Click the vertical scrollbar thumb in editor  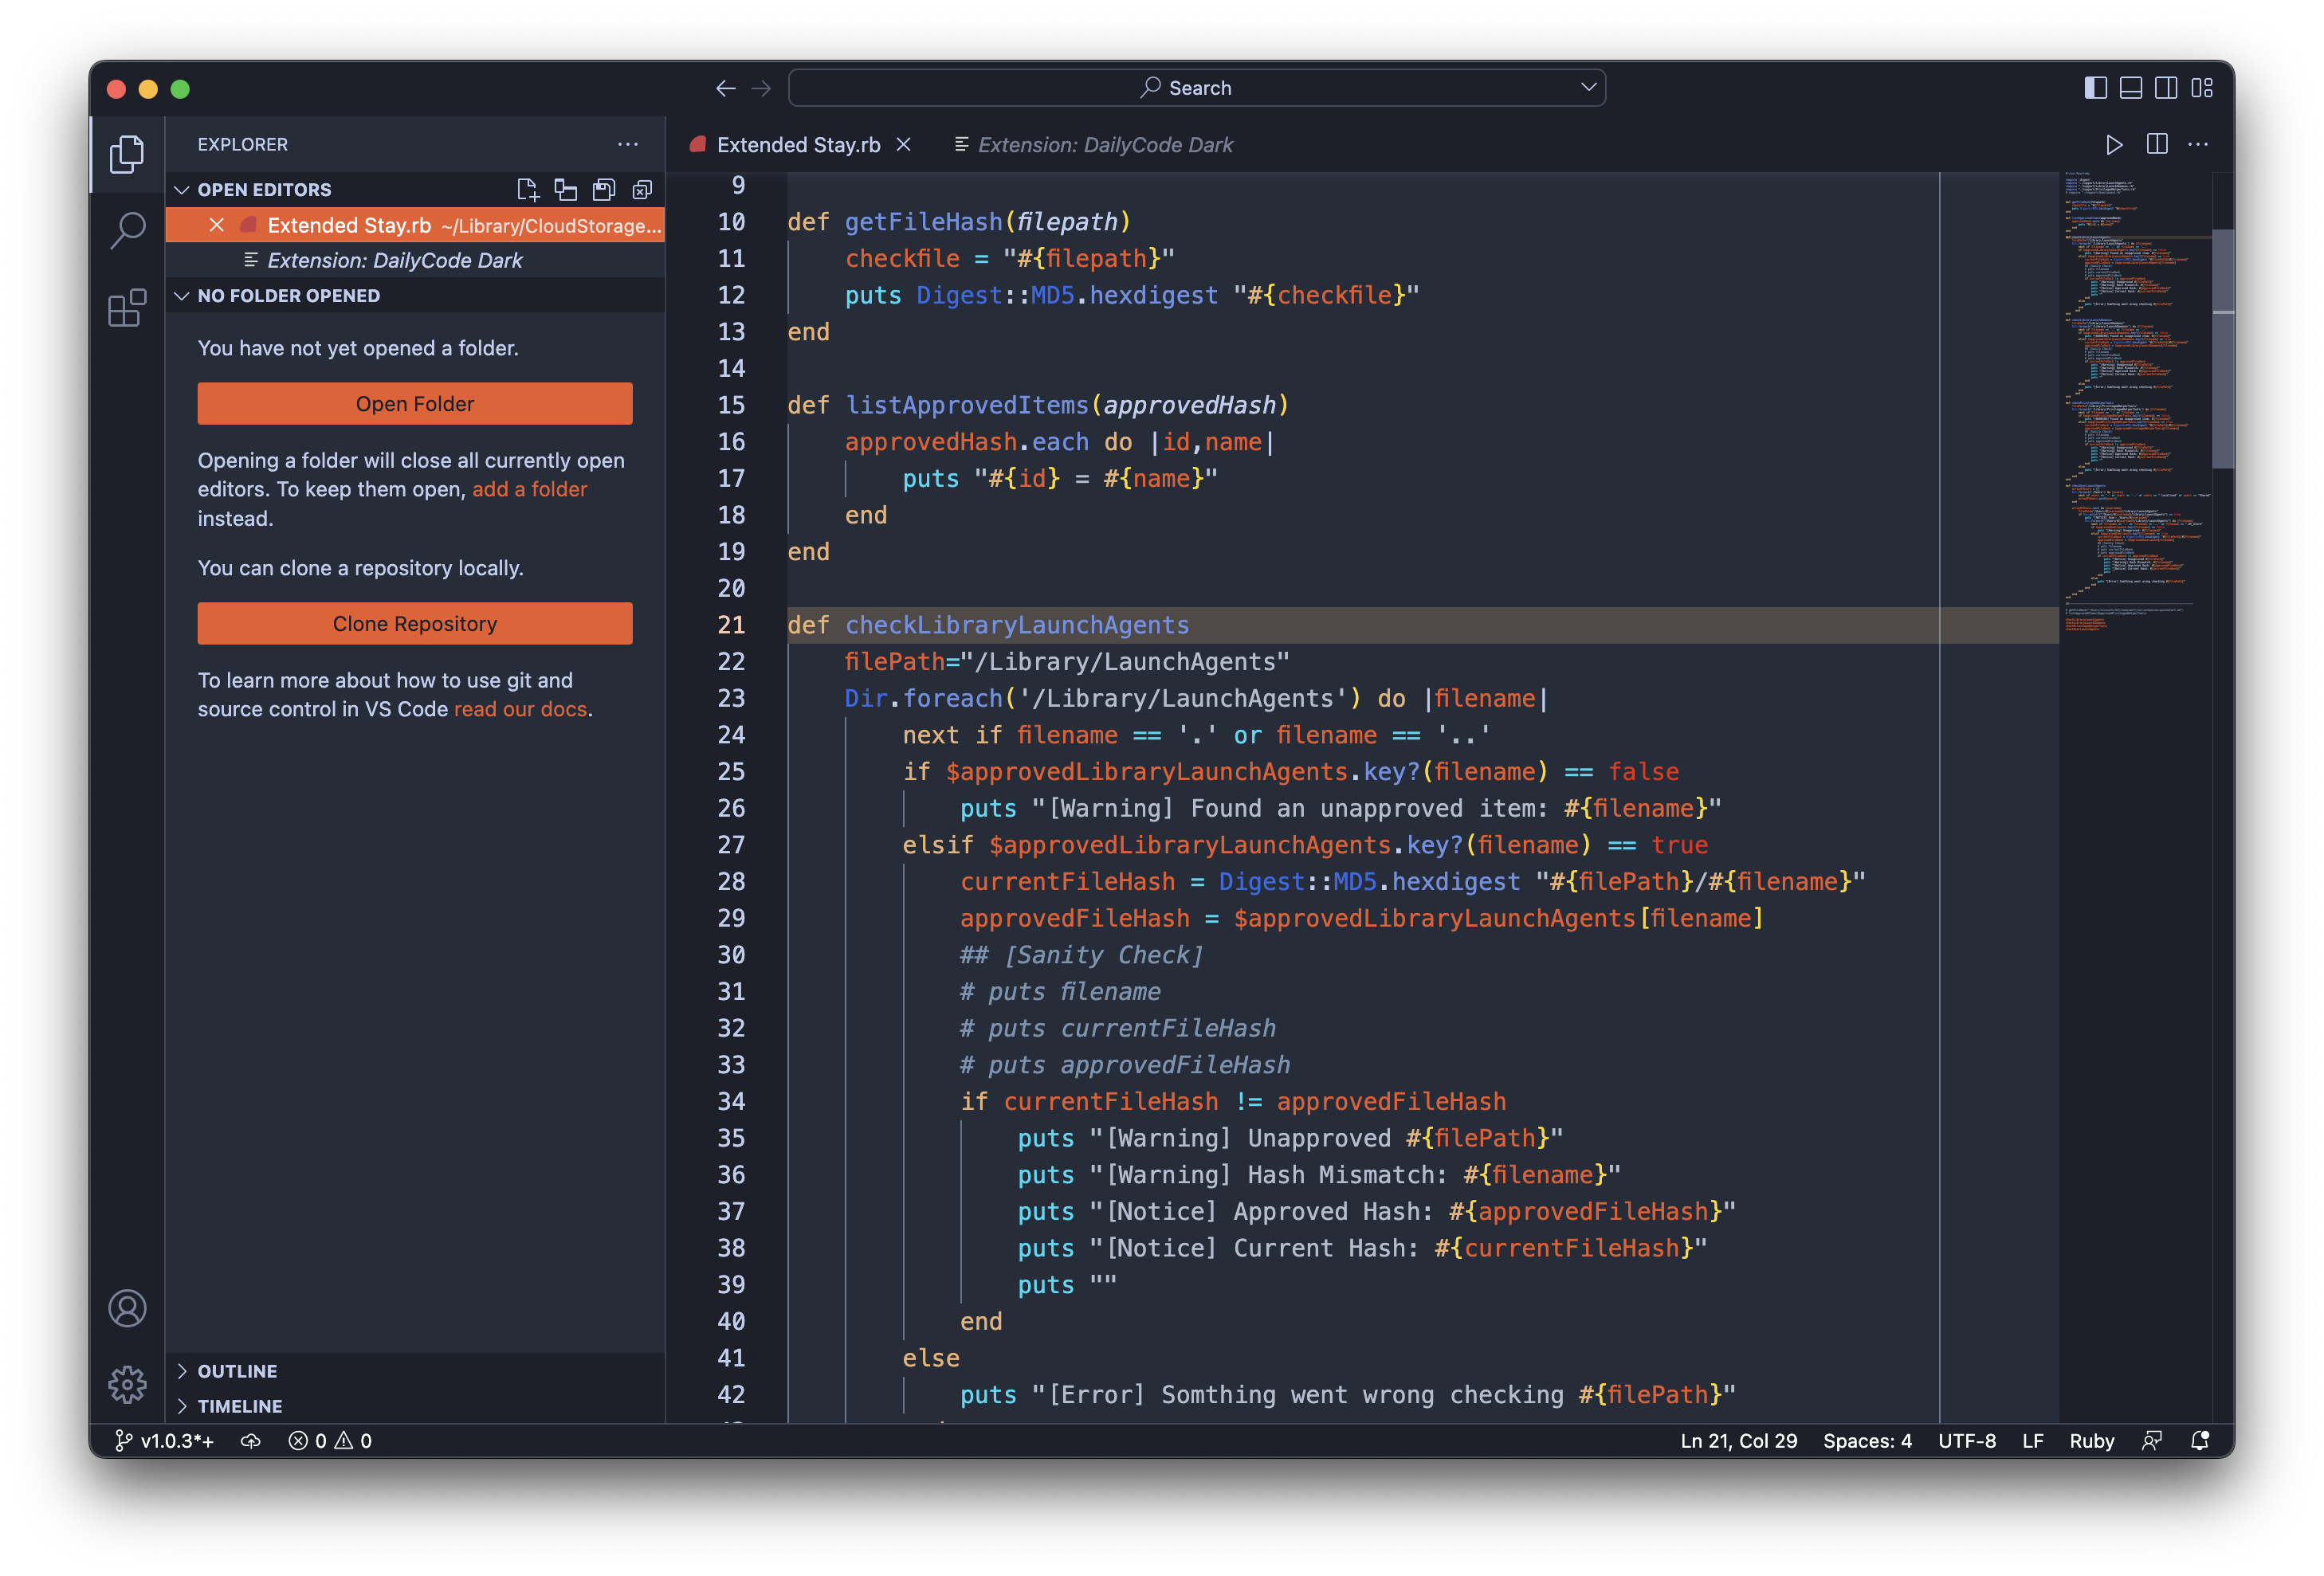(x=2222, y=348)
